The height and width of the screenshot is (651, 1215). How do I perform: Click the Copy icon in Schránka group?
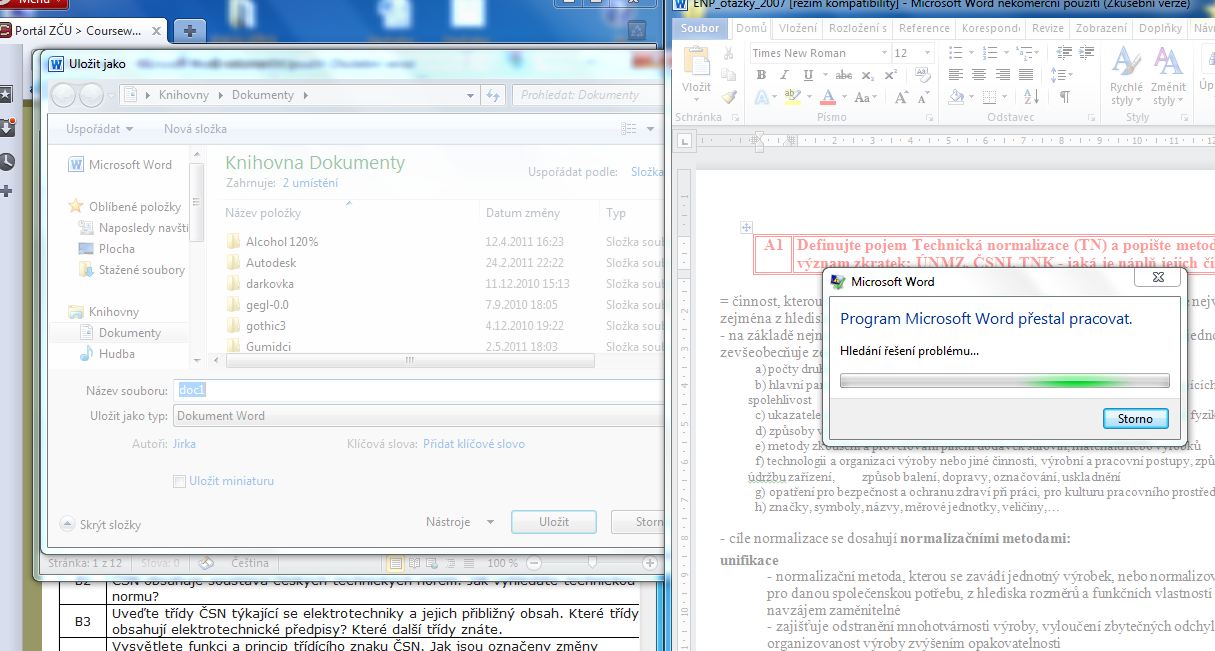click(x=729, y=75)
